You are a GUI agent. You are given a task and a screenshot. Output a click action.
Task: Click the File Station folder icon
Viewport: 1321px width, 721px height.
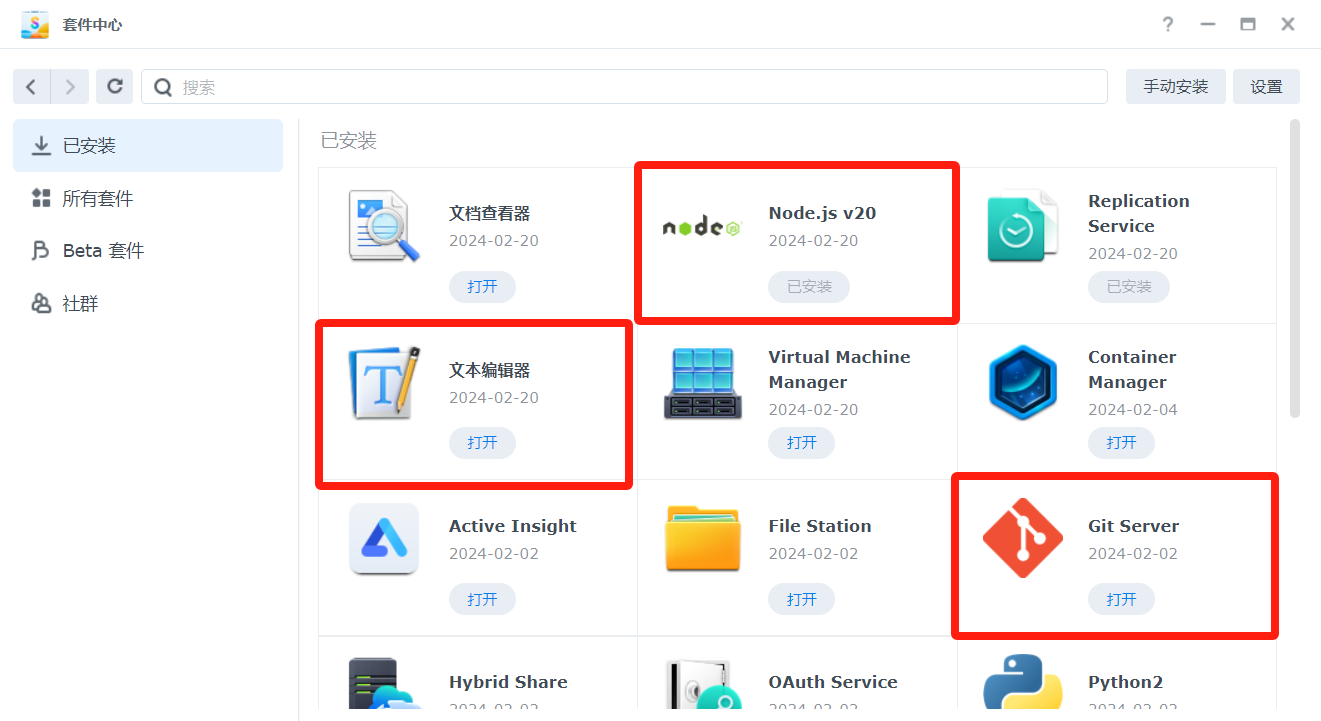coord(702,539)
